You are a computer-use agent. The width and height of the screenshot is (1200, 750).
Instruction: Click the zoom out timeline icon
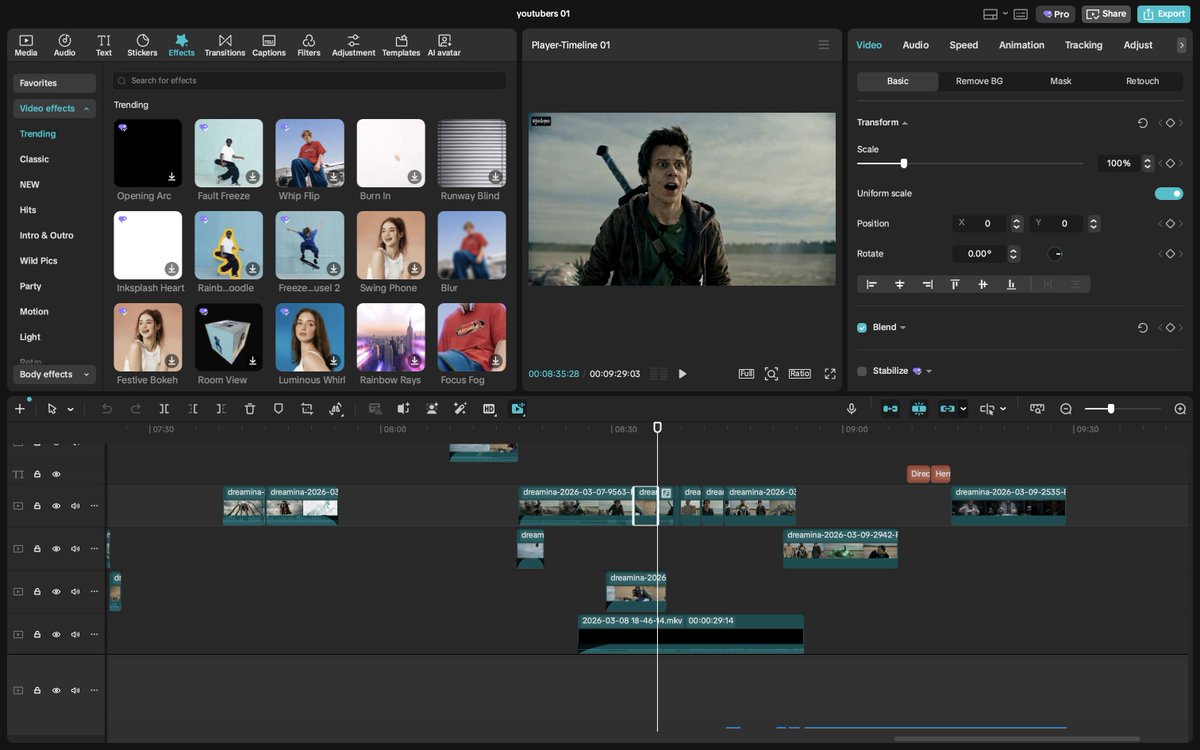coord(1066,409)
